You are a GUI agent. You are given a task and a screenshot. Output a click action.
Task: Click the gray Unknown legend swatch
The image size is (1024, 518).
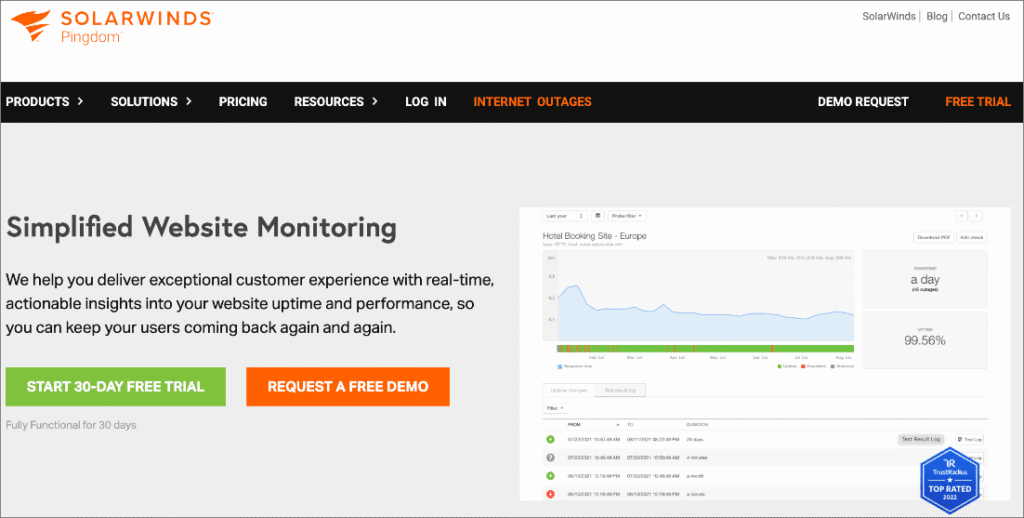tap(833, 366)
